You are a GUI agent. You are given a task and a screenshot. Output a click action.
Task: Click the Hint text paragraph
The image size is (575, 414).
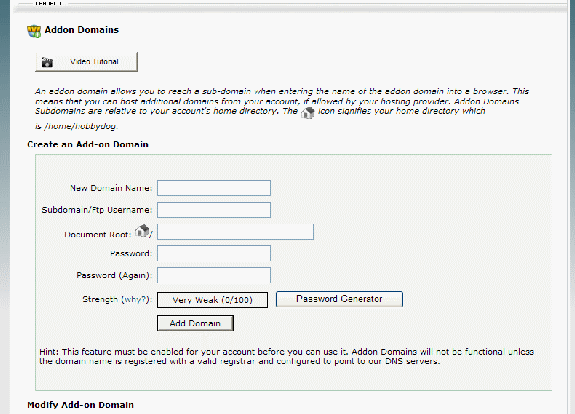pyautogui.click(x=286, y=356)
